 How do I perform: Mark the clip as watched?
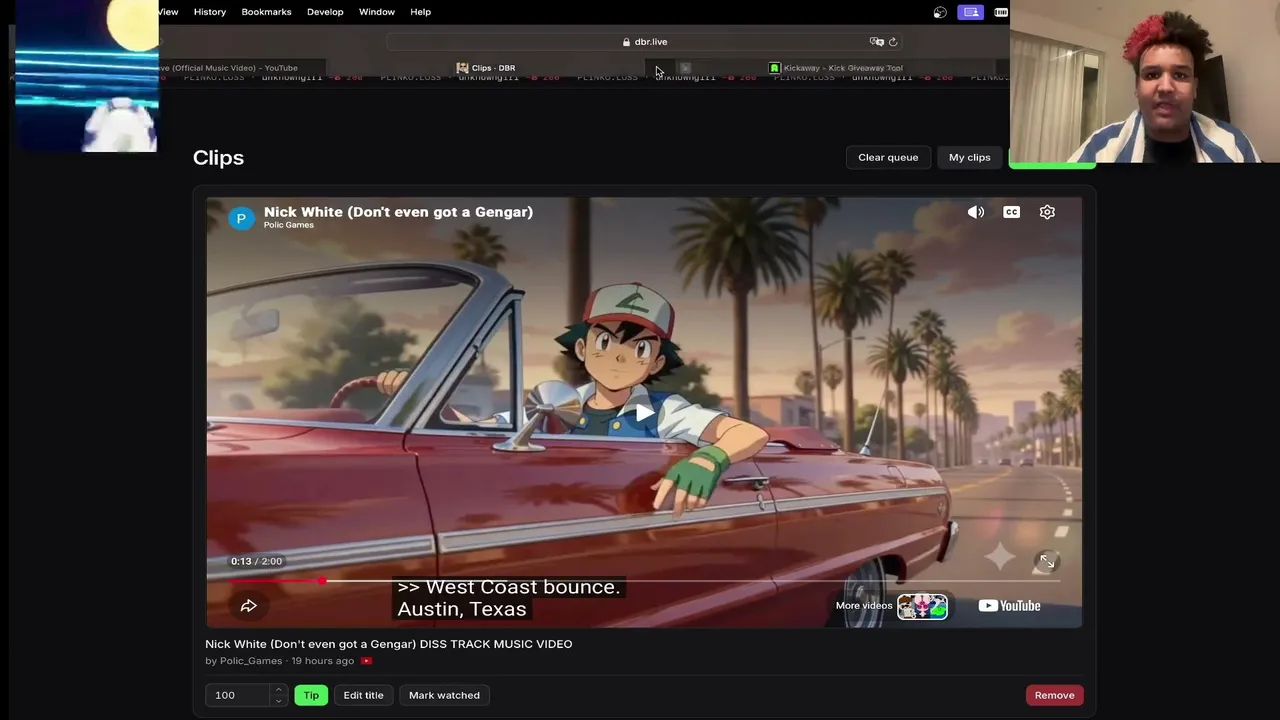point(444,695)
